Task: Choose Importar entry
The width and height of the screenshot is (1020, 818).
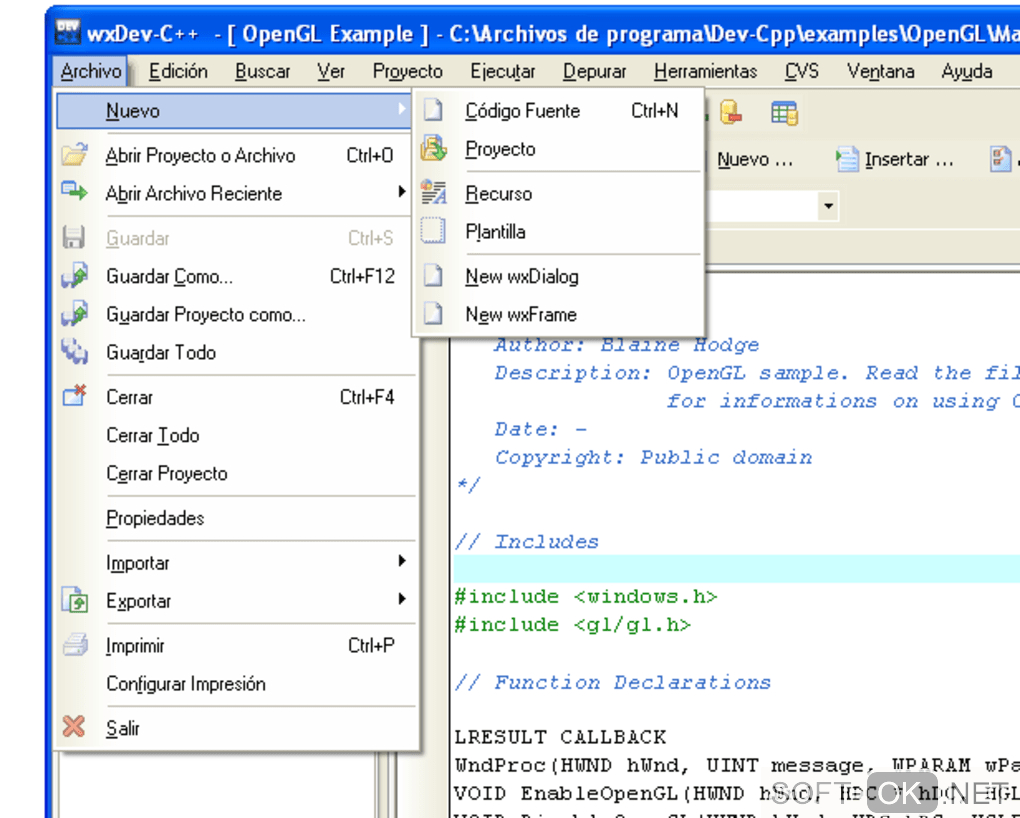Action: (x=234, y=562)
